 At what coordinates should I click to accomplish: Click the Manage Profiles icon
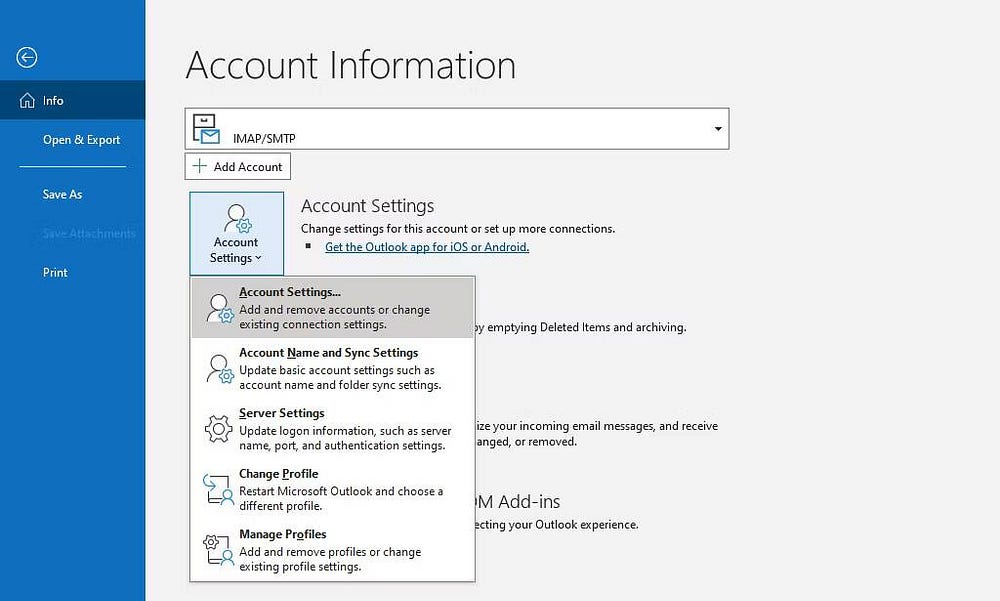(218, 550)
